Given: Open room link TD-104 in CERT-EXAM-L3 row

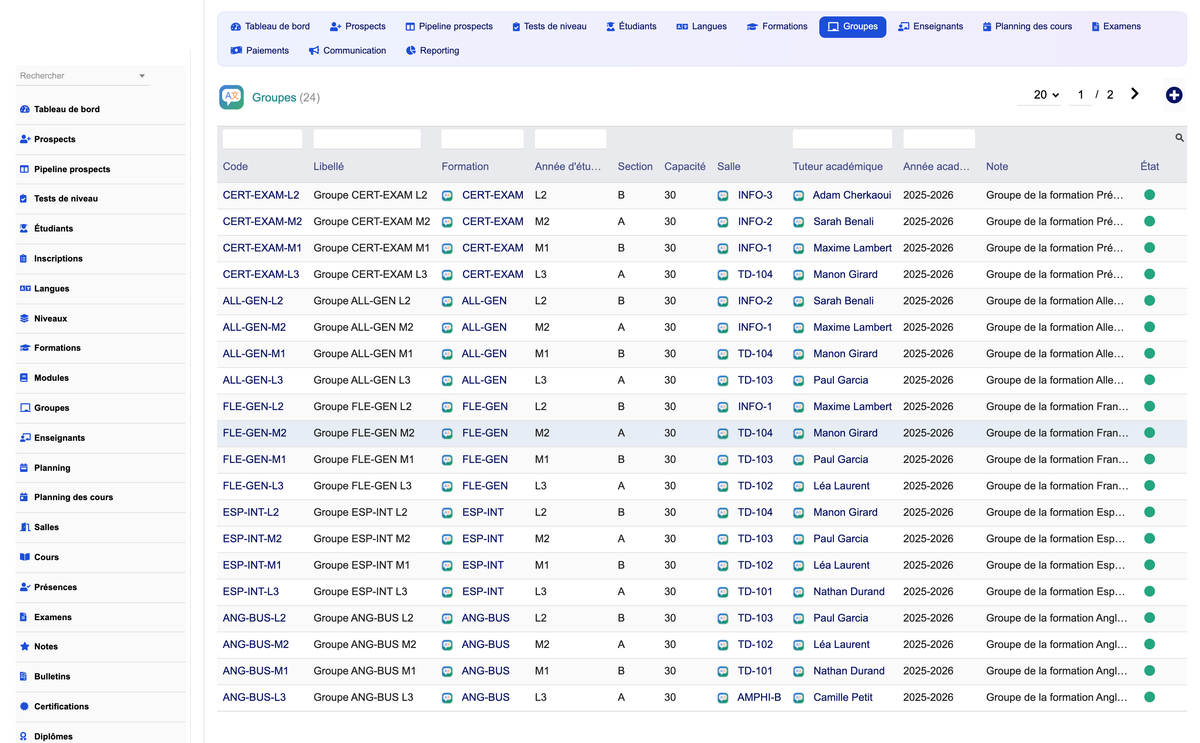Looking at the screenshot, I should point(755,275).
